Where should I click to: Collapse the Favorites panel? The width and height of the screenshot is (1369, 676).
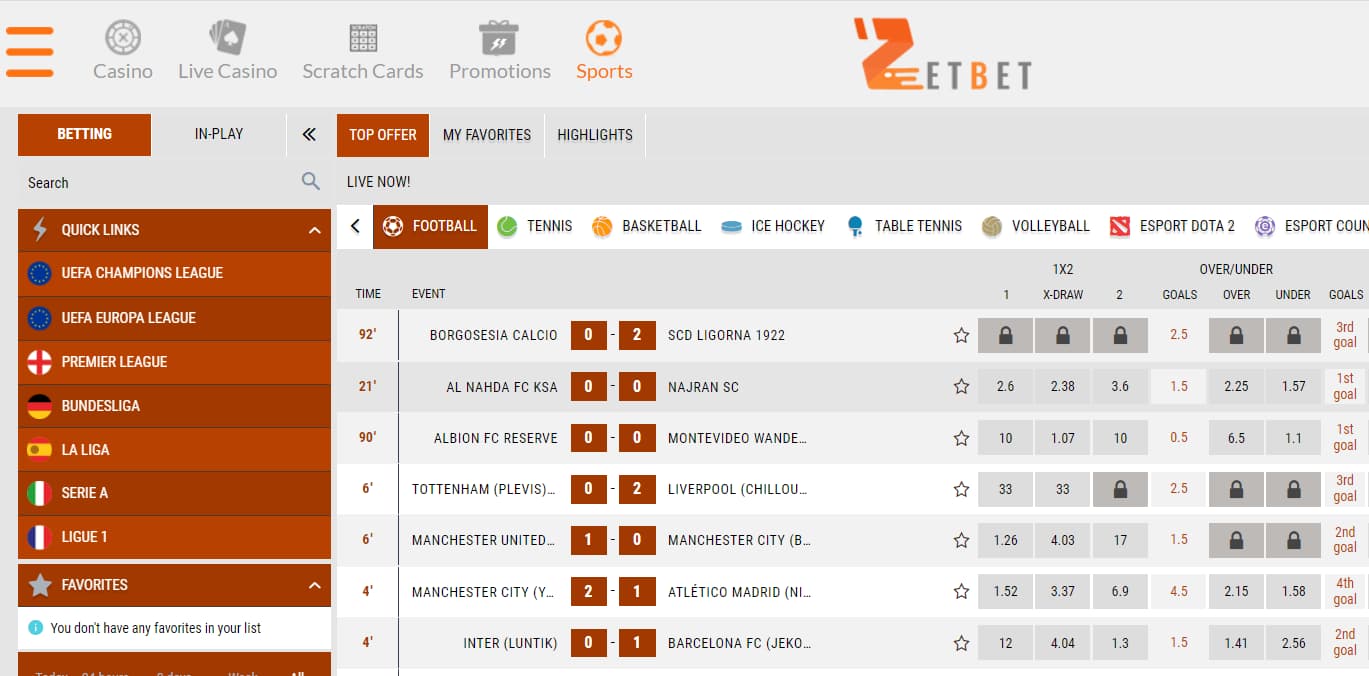(x=314, y=585)
